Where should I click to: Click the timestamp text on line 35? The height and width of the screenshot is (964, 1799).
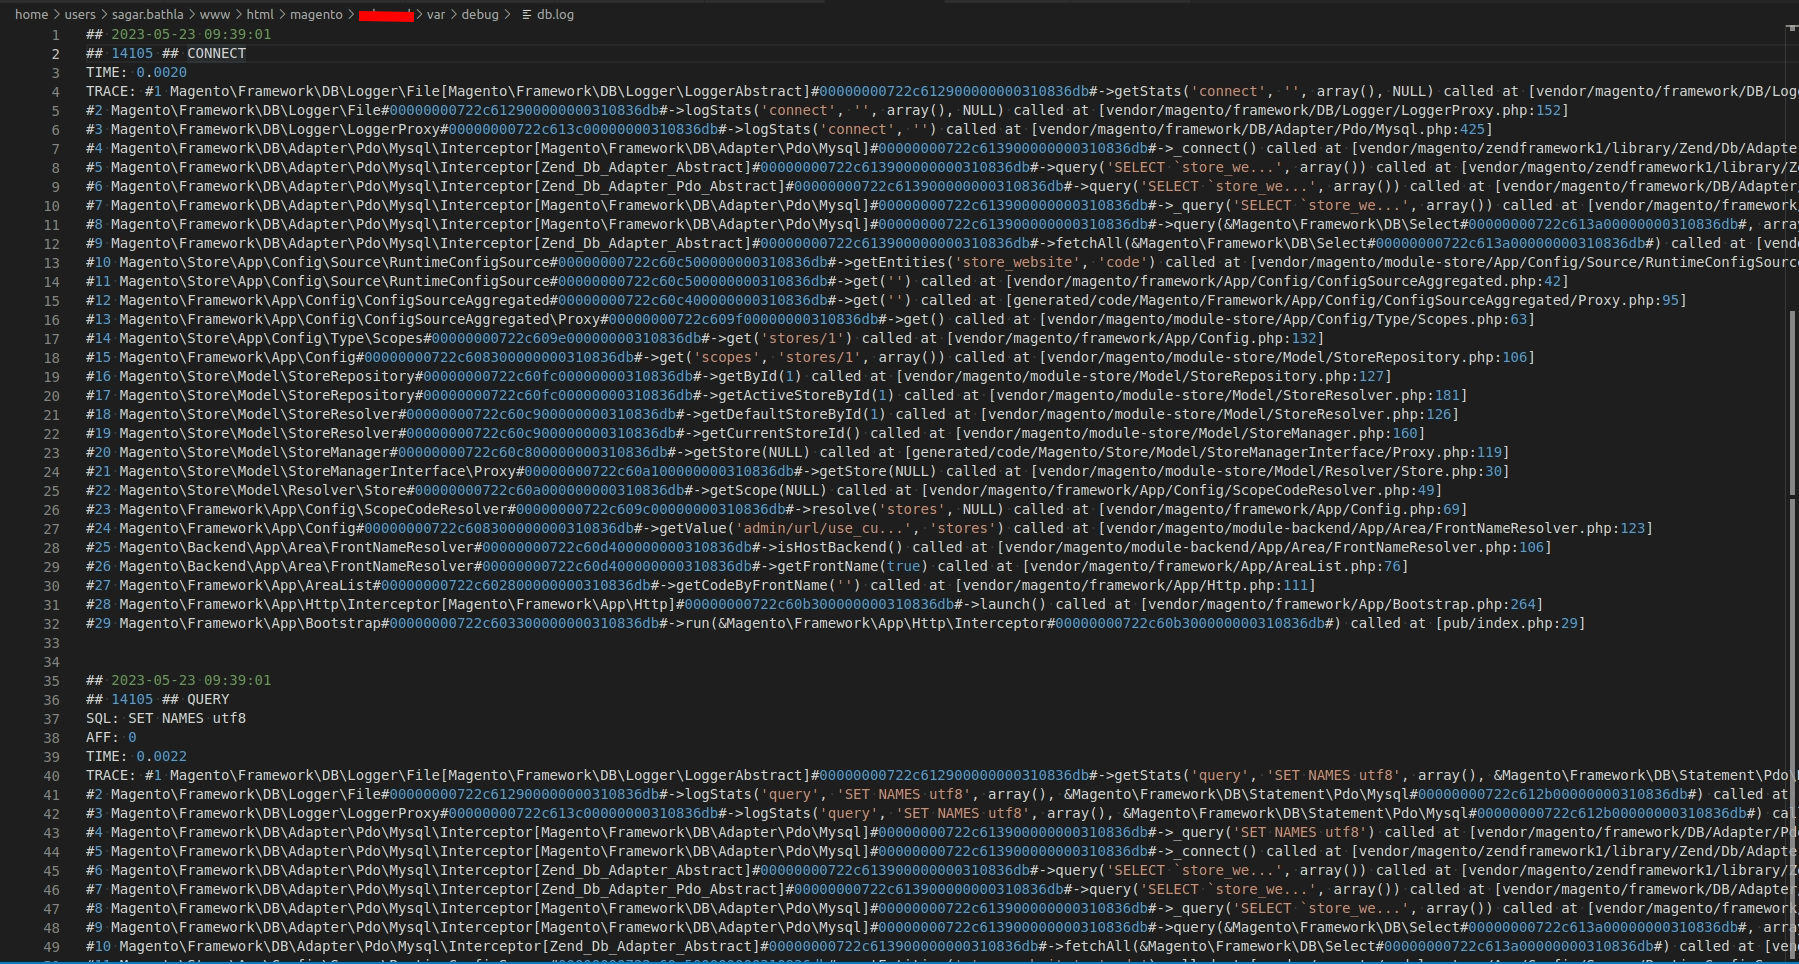(191, 680)
